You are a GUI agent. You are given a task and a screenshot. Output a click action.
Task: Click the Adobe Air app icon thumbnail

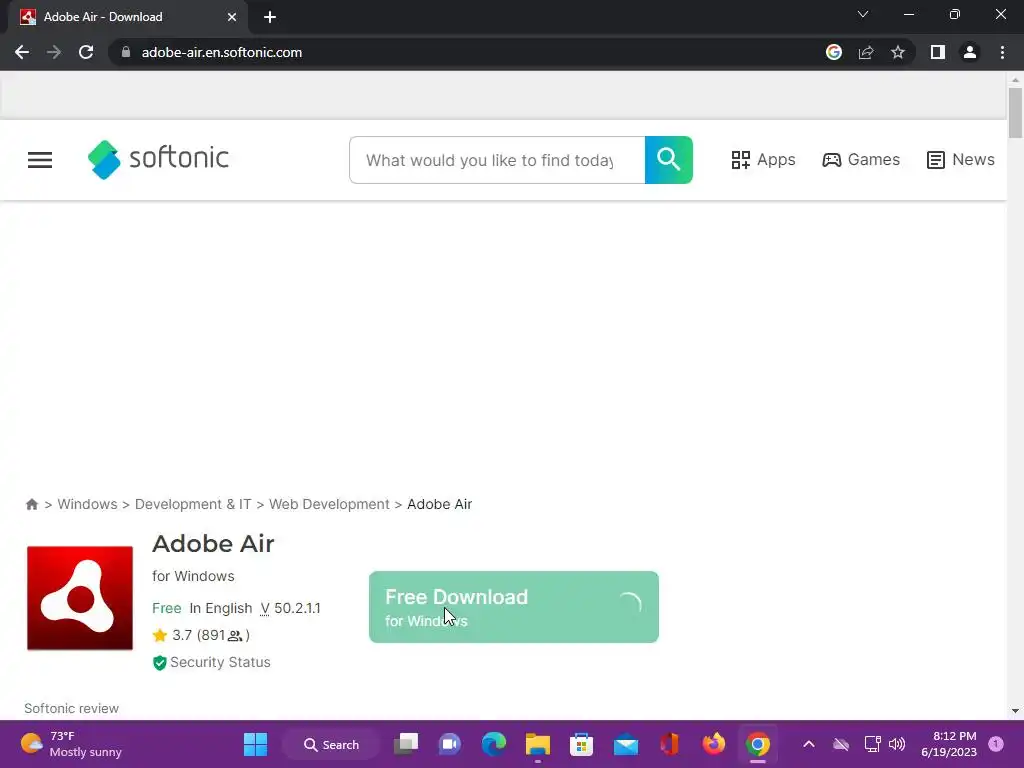click(80, 598)
